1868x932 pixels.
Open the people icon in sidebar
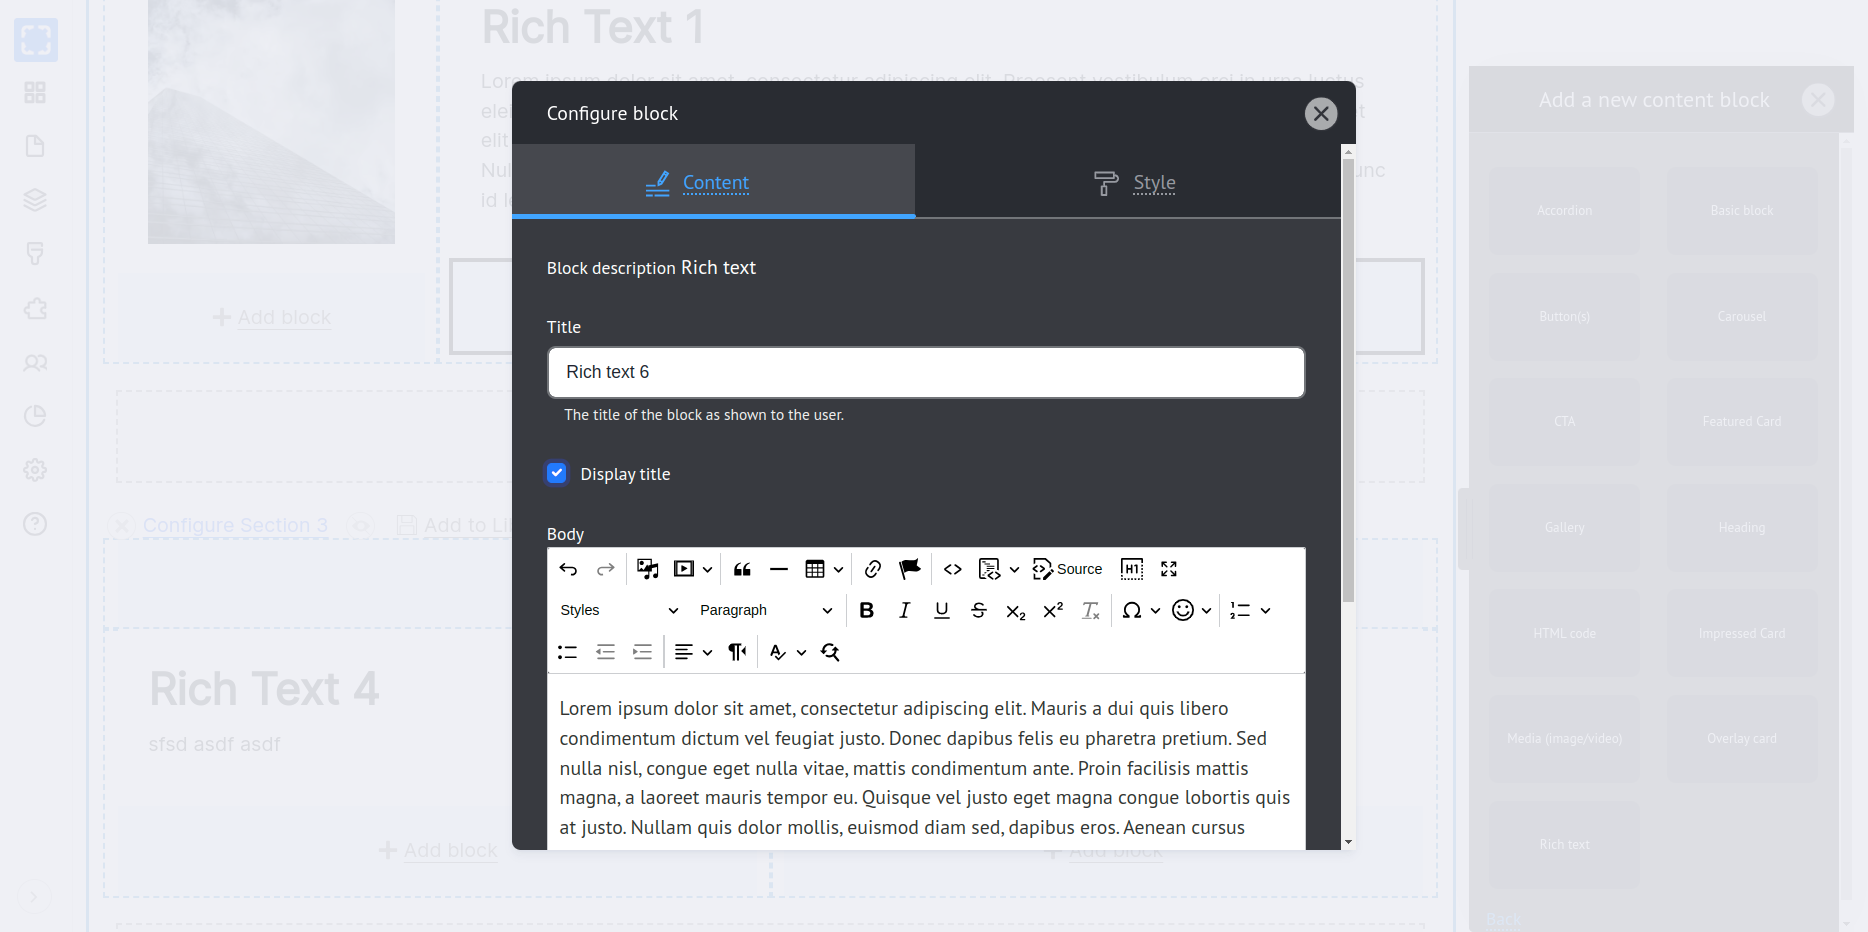[35, 362]
